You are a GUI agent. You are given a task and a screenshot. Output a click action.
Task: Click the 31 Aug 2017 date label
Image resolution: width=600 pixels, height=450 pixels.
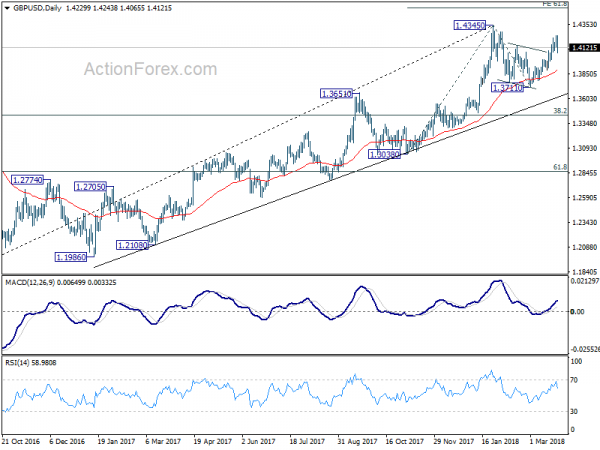357,441
